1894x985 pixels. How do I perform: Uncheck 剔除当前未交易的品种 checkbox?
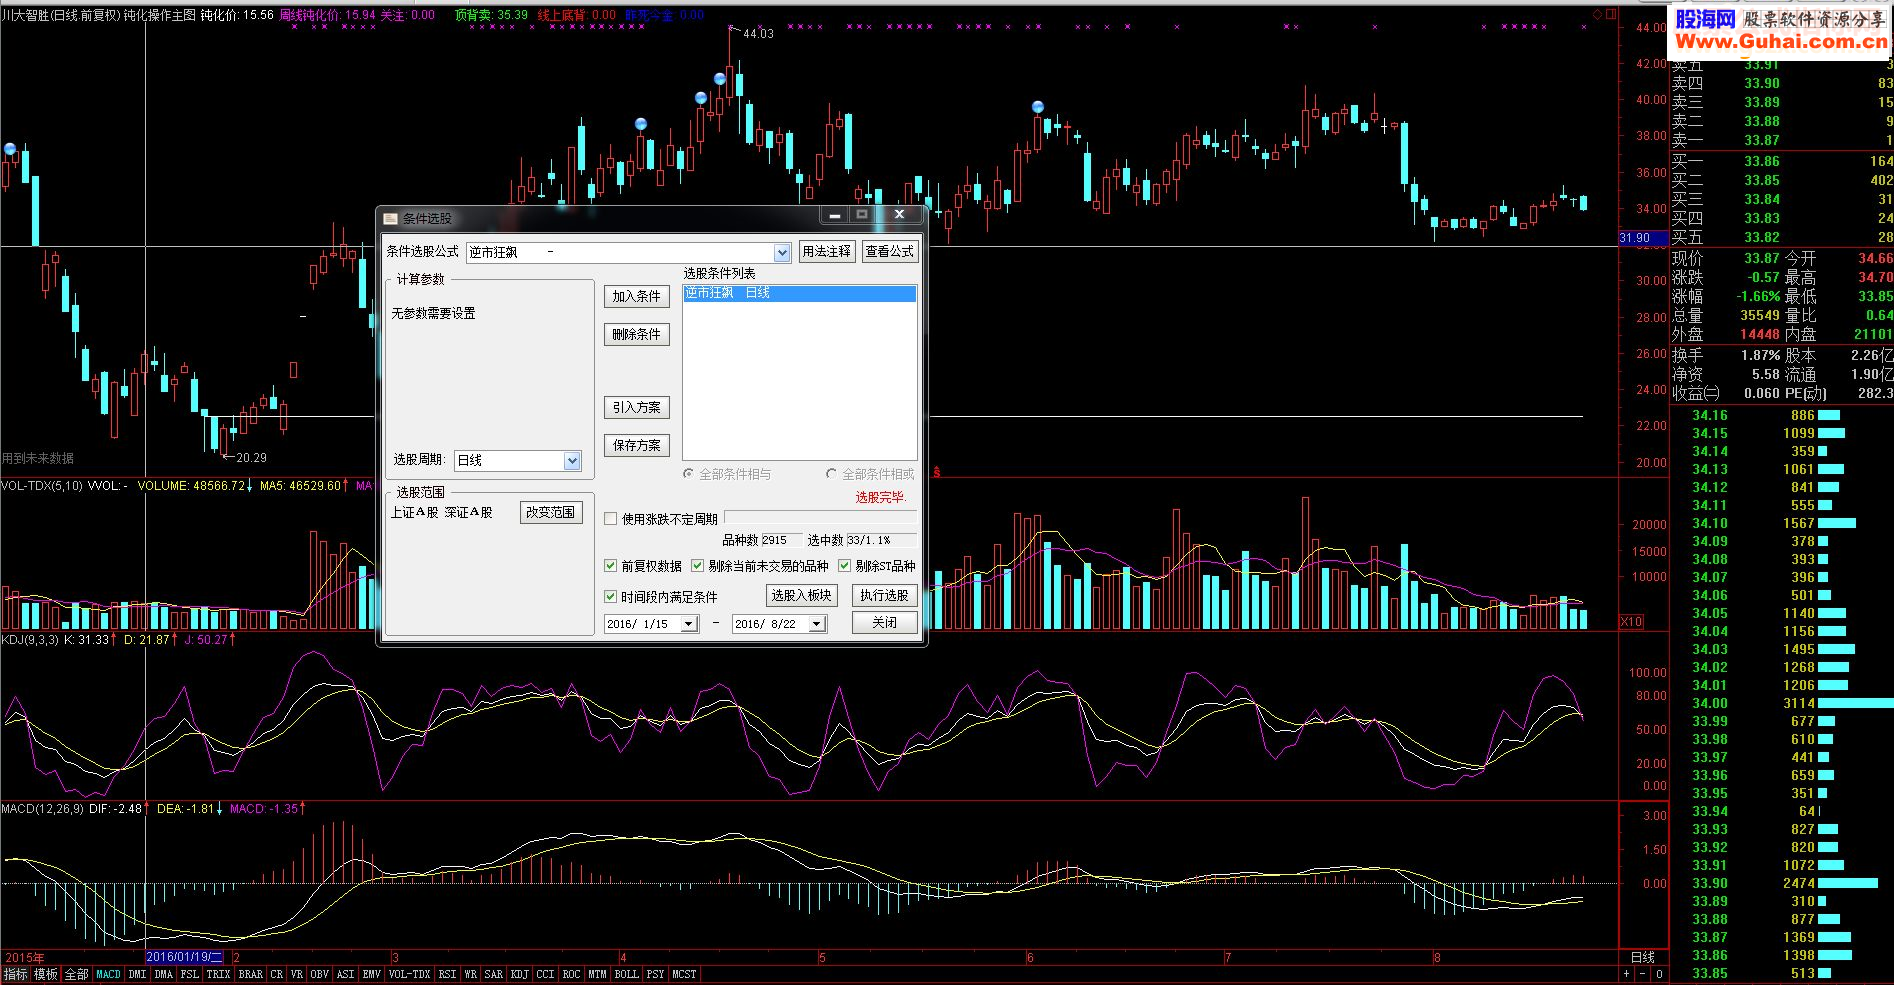[698, 566]
